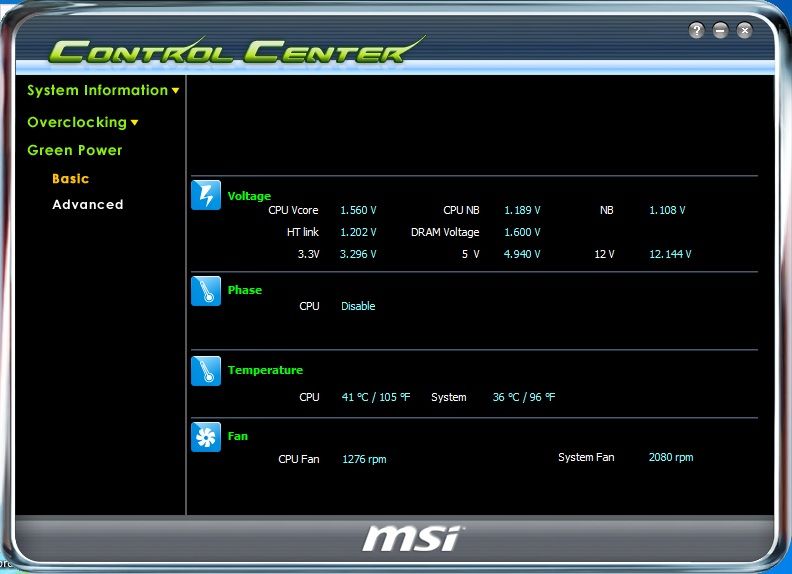This screenshot has height=574, width=792.
Task: Click the CPU Vcore label
Action: point(293,210)
